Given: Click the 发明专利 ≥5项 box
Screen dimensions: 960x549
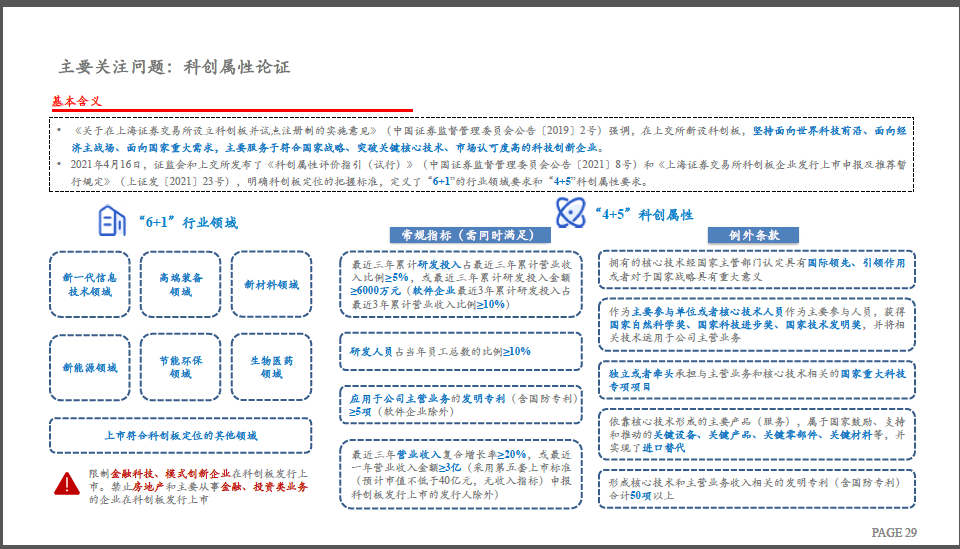Looking at the screenshot, I should [461, 405].
